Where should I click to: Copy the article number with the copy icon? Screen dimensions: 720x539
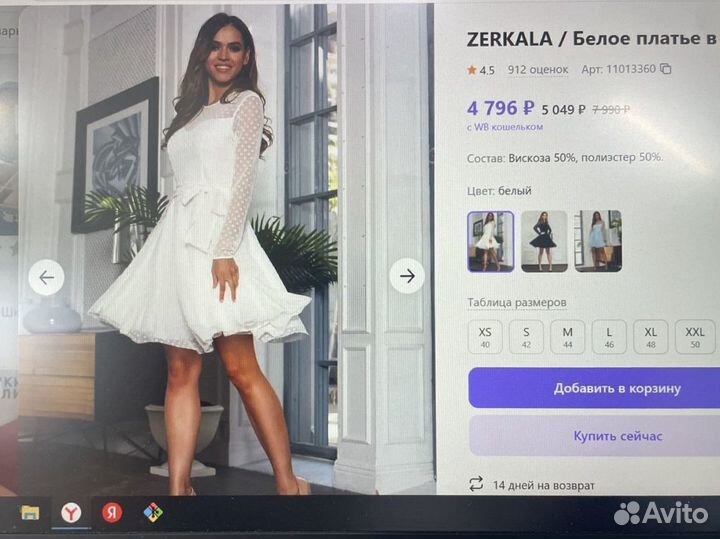point(665,69)
